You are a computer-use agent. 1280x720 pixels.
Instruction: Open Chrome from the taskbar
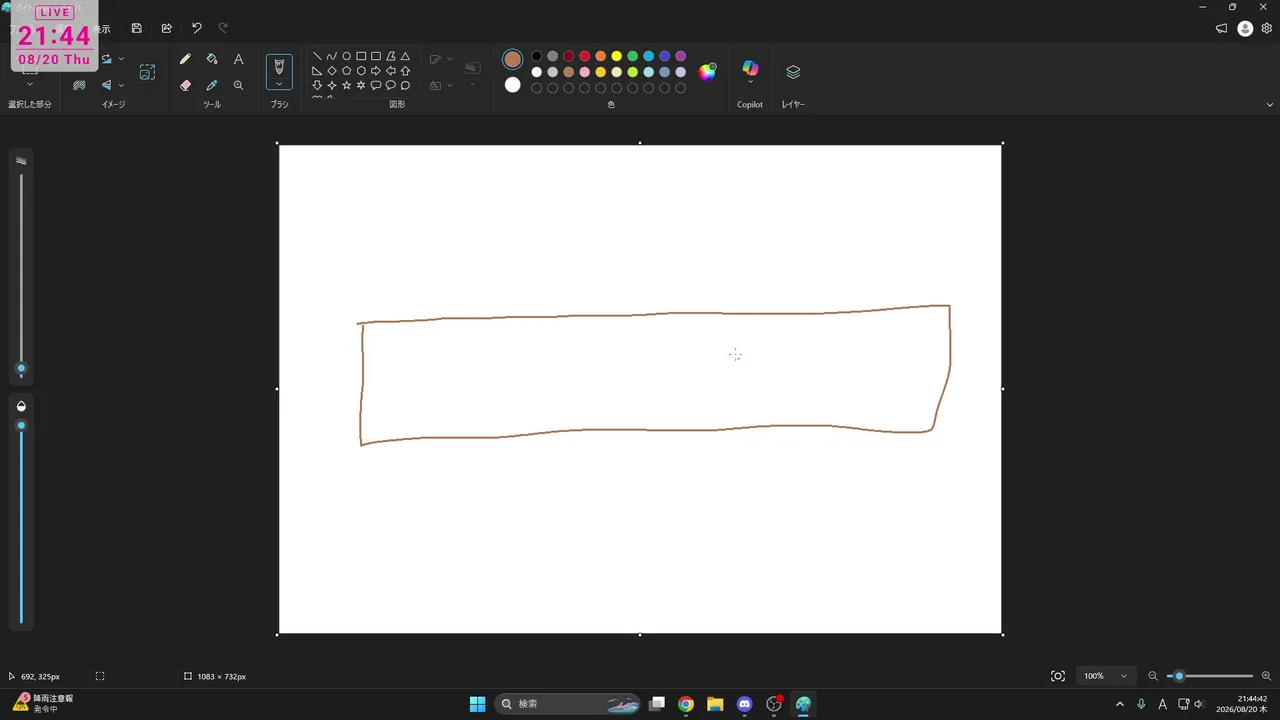(686, 704)
